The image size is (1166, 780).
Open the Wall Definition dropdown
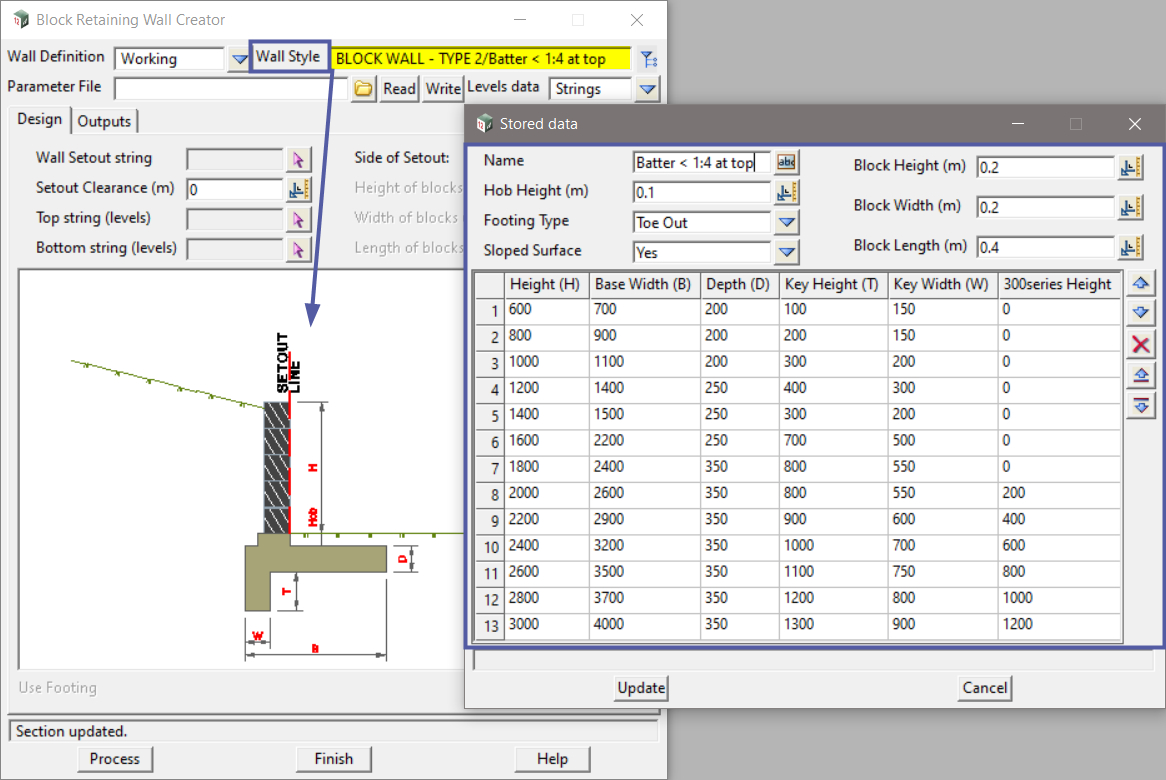coord(239,59)
